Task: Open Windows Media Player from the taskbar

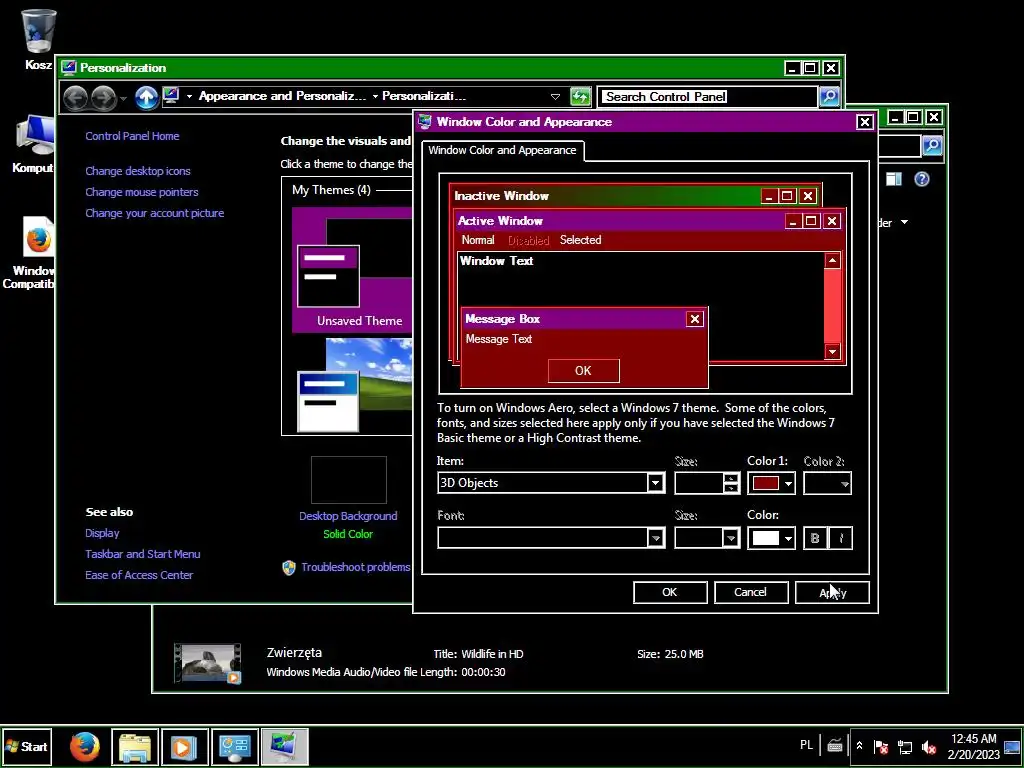Action: [185, 746]
